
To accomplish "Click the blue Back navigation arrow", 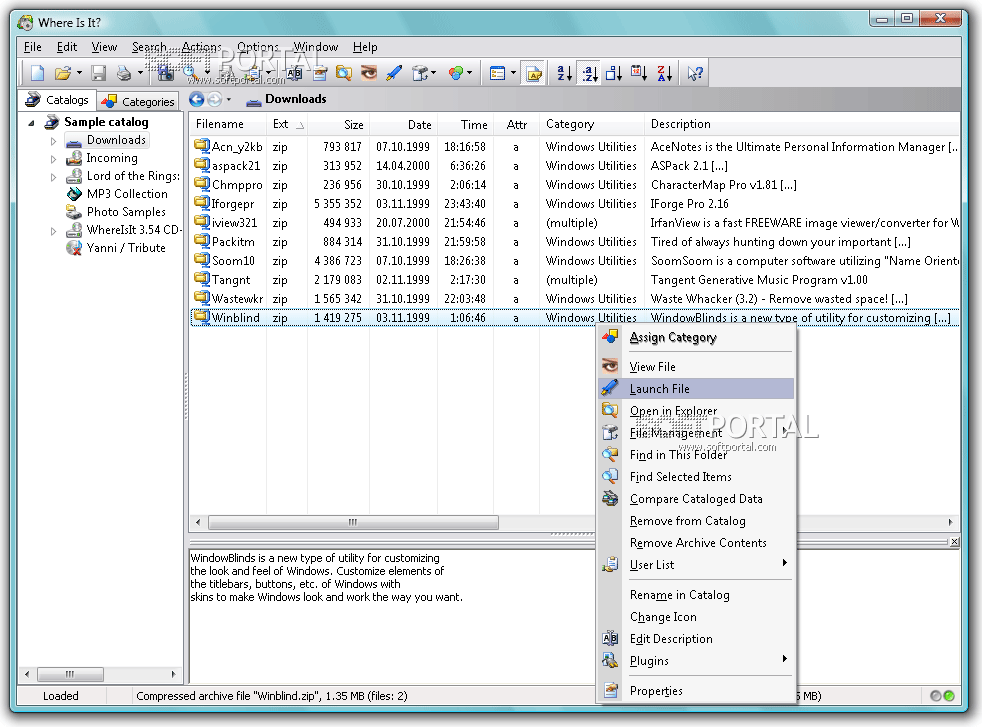I will pos(197,99).
